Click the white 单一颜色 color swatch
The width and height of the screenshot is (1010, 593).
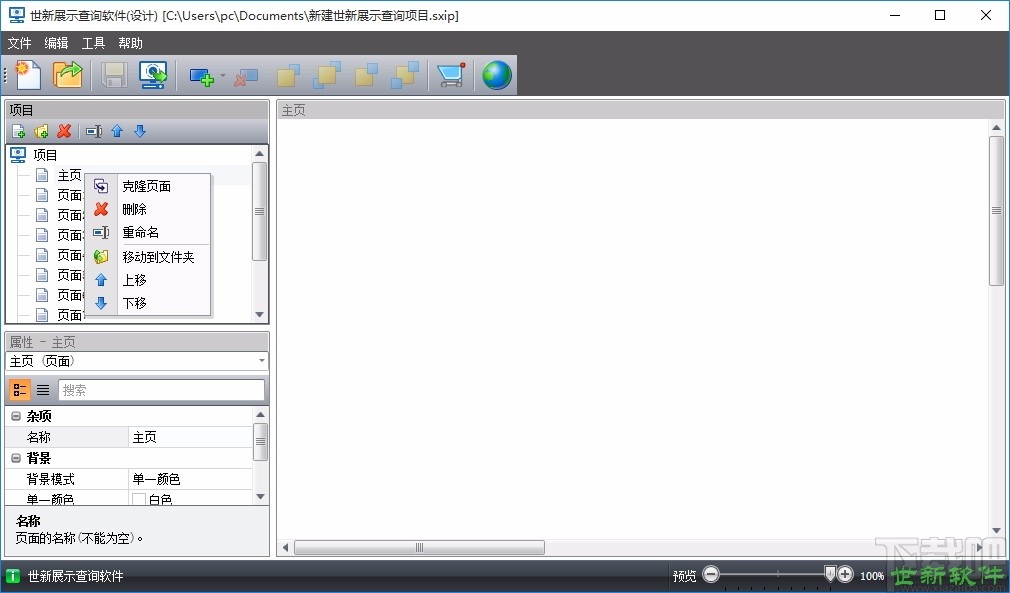point(138,500)
